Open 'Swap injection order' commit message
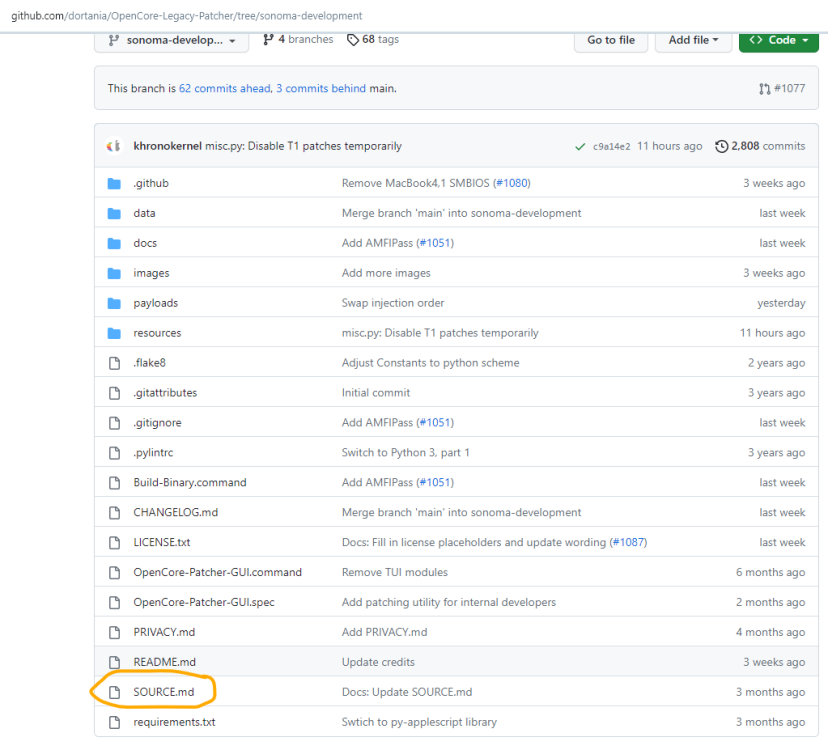828x750 pixels. tap(393, 303)
